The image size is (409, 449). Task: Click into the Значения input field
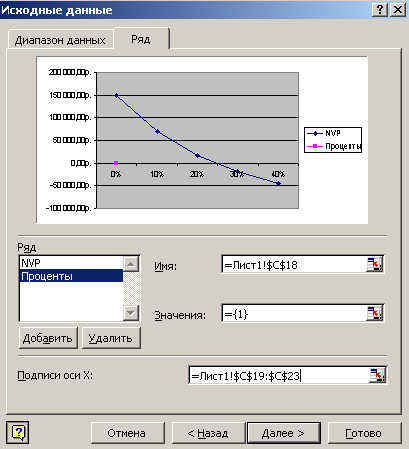point(294,313)
